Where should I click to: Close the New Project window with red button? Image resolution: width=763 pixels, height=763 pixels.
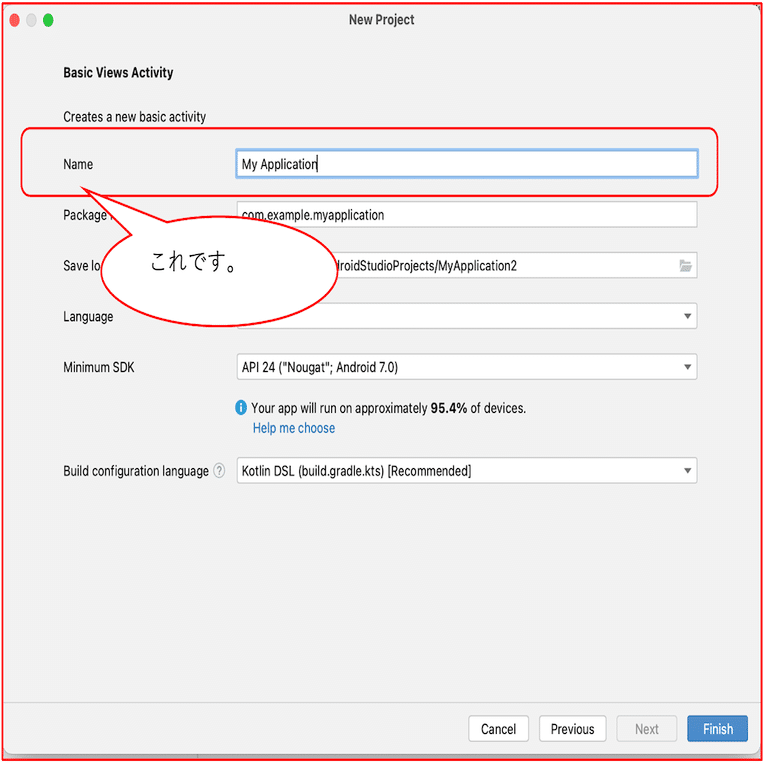[15, 20]
